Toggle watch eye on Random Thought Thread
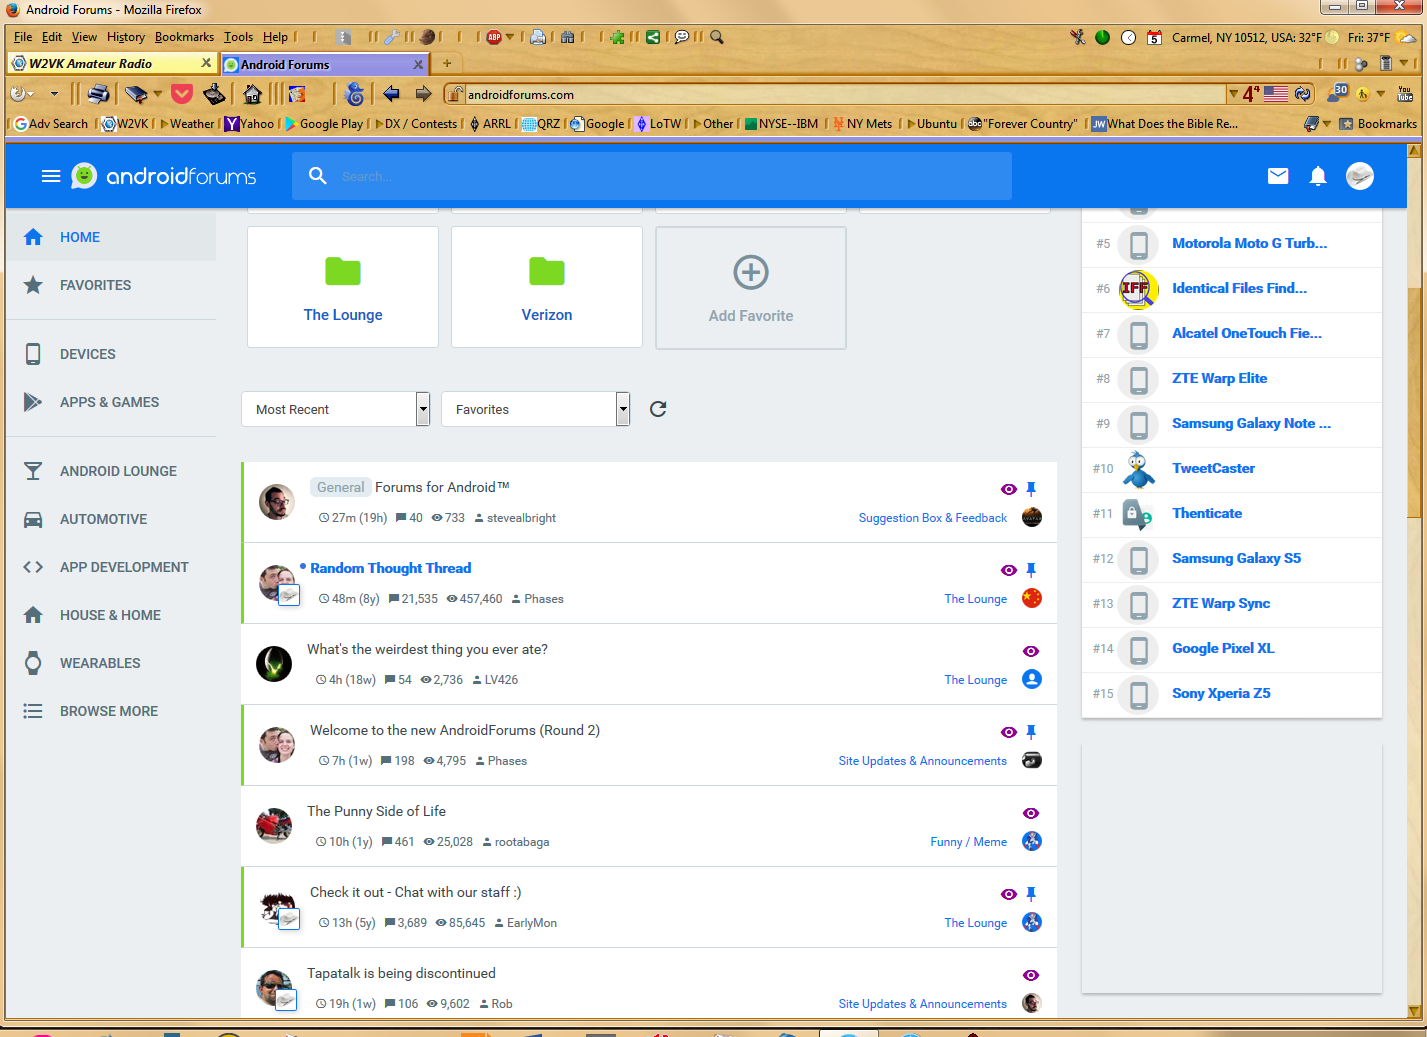Viewport: 1427px width, 1037px height. coord(1008,570)
